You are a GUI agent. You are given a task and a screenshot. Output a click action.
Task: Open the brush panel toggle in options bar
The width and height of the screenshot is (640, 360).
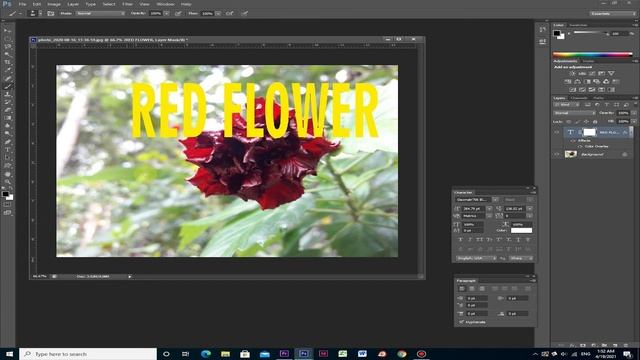(51, 13)
